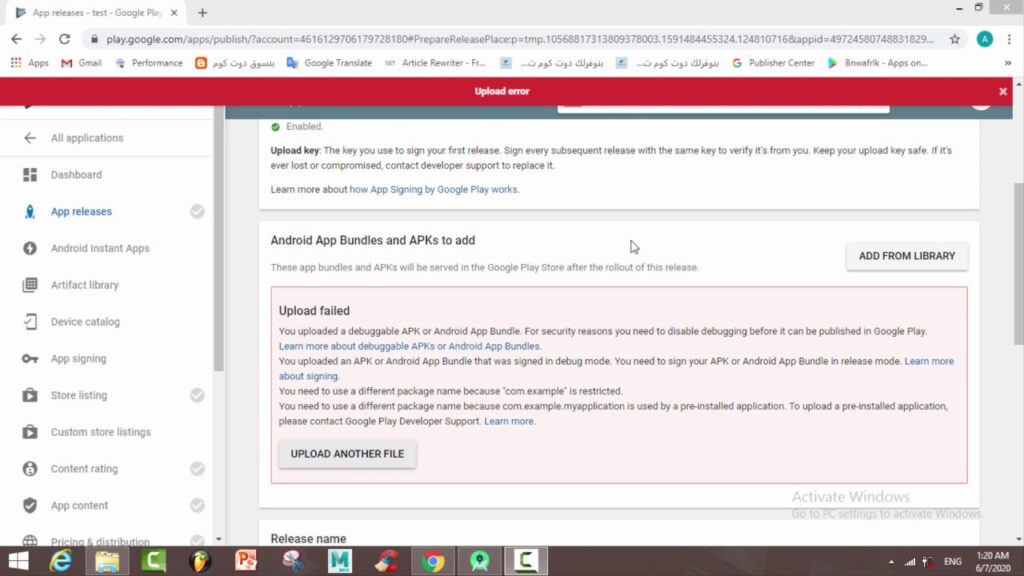The height and width of the screenshot is (576, 1024).
Task: Open Store listing section
Action: 79,395
